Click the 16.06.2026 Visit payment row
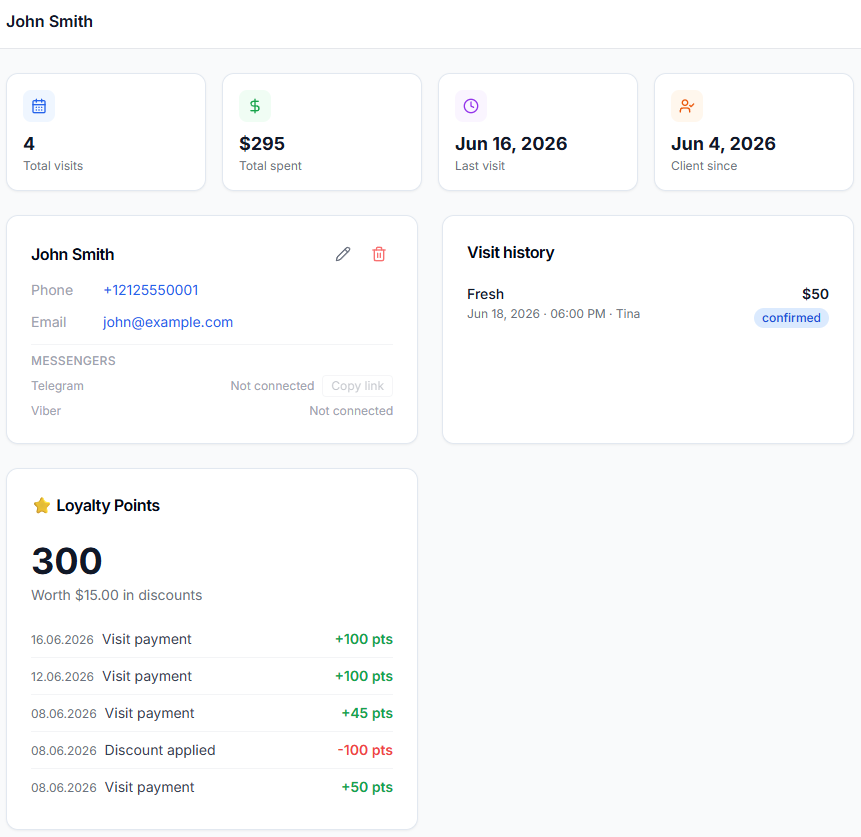The height and width of the screenshot is (837, 861). coord(212,639)
